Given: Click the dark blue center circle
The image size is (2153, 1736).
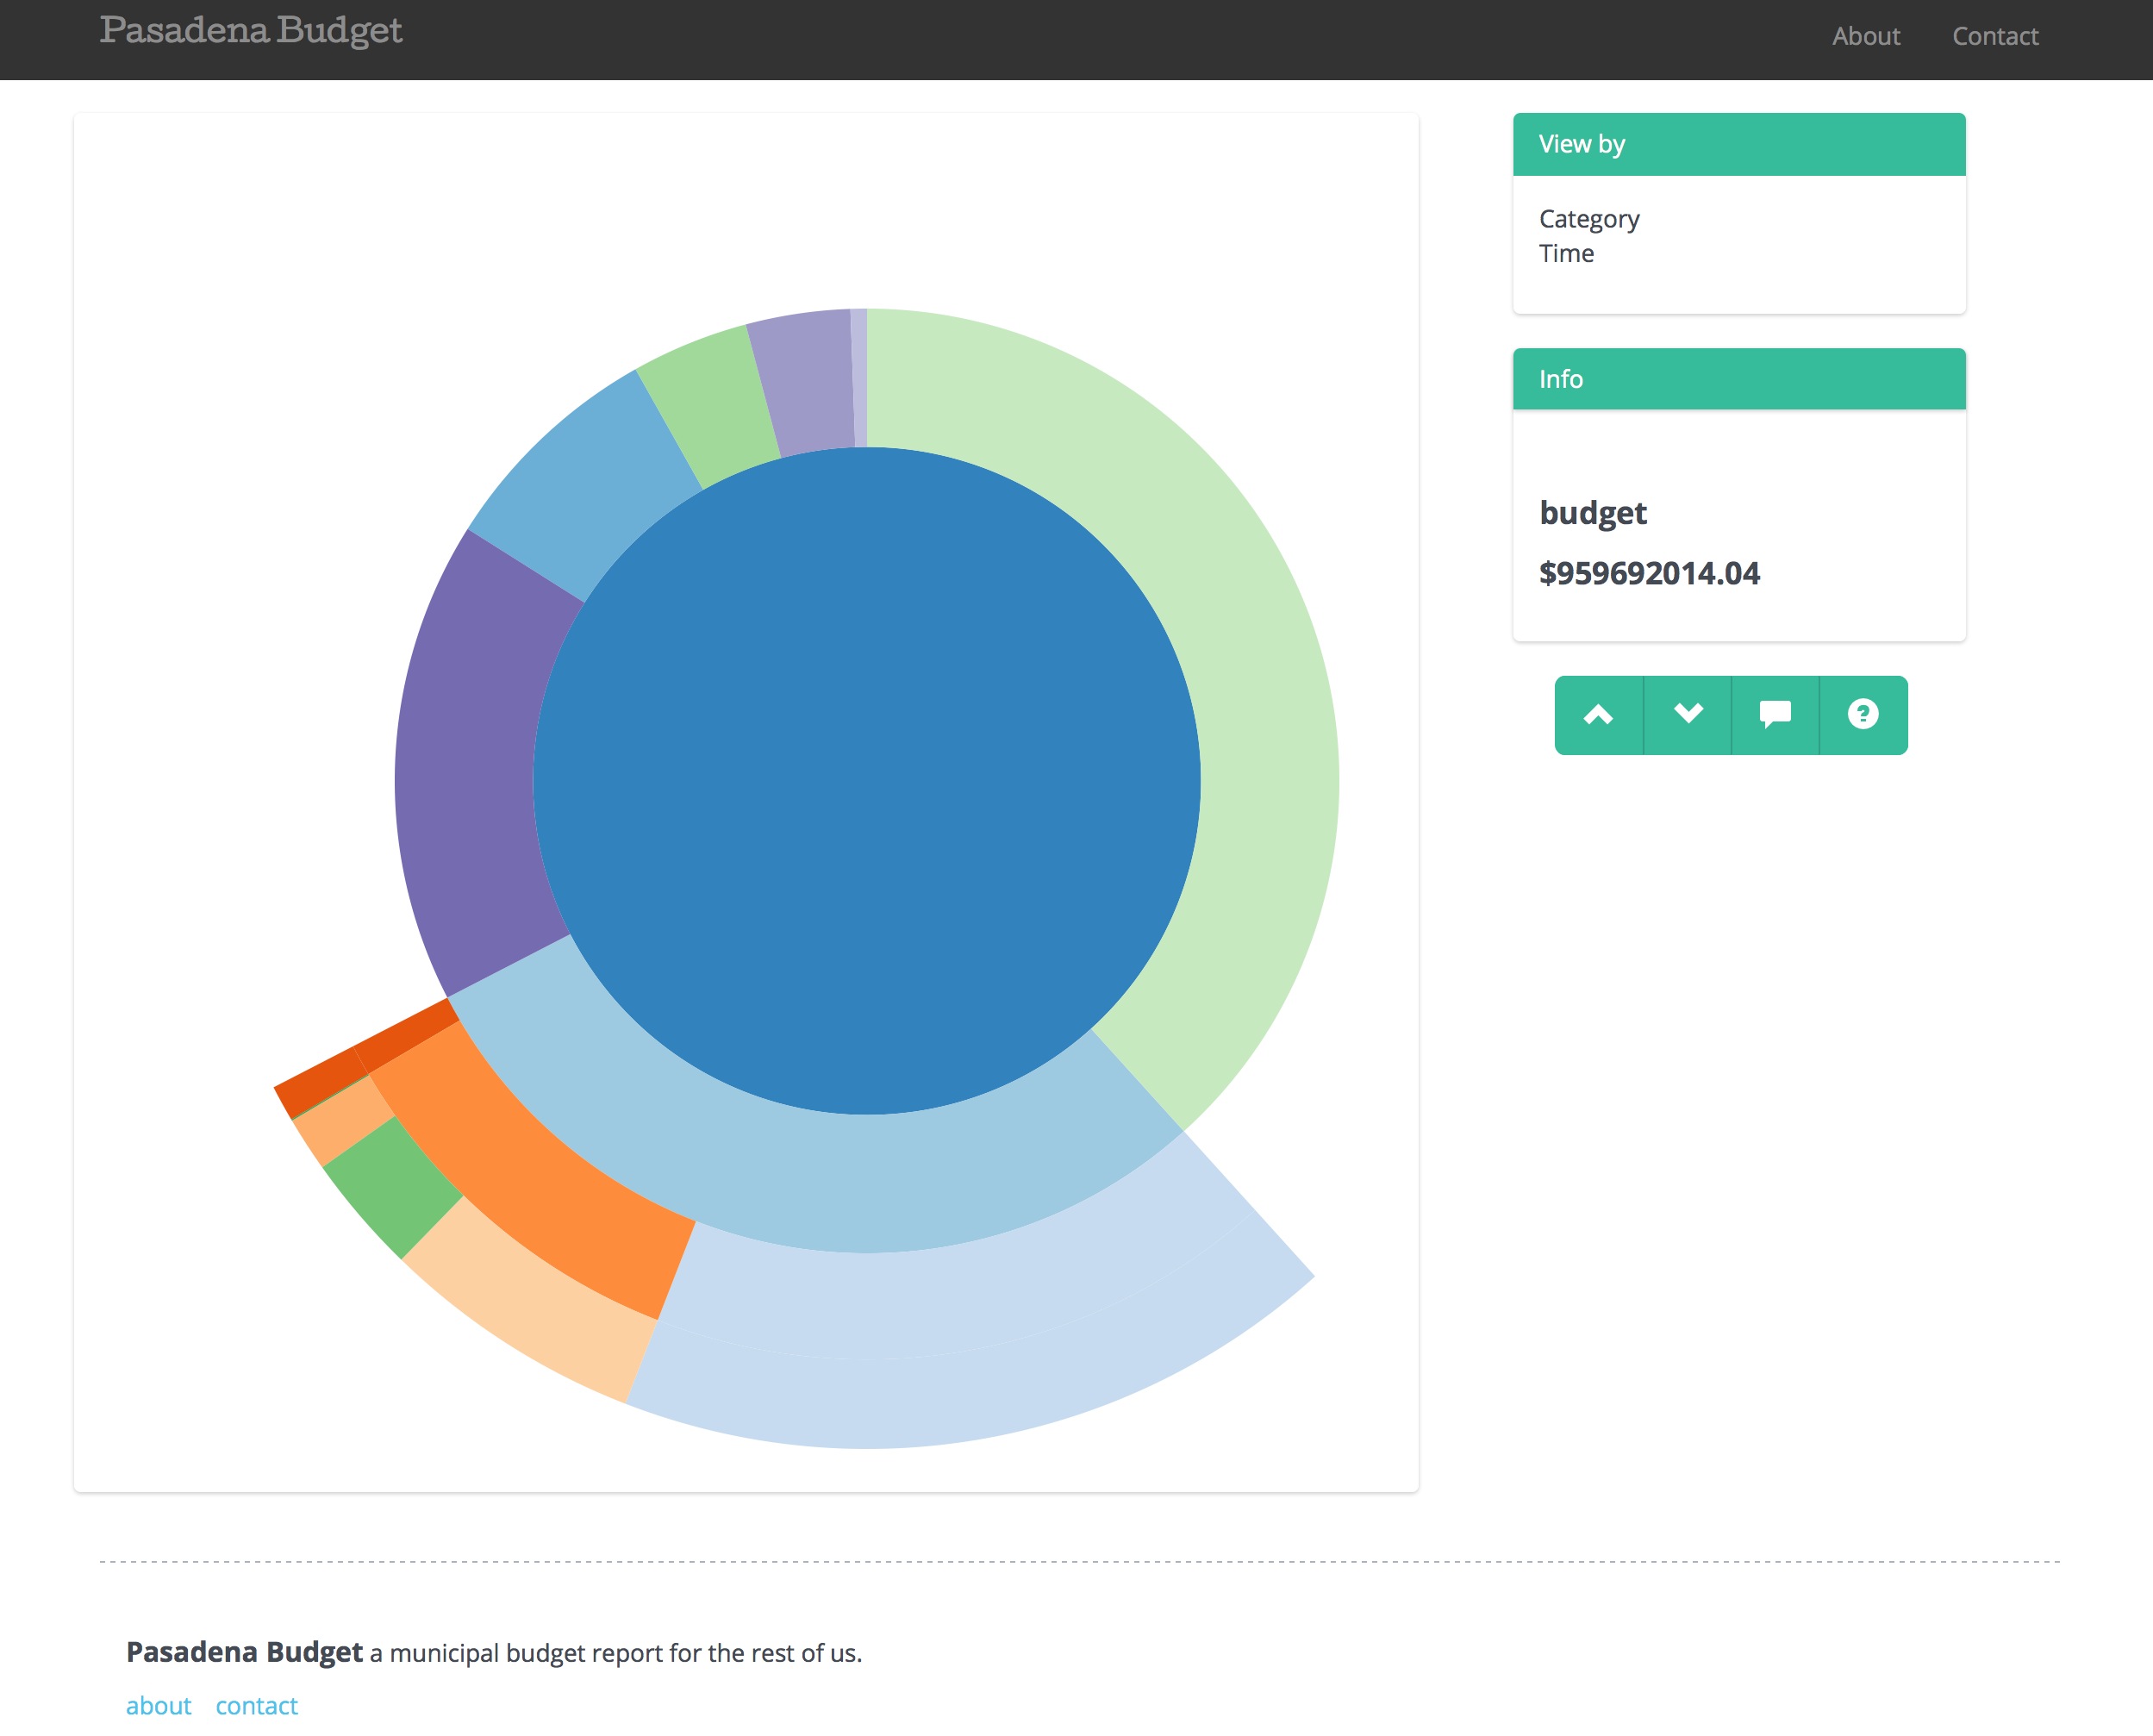Looking at the screenshot, I should tap(866, 780).
